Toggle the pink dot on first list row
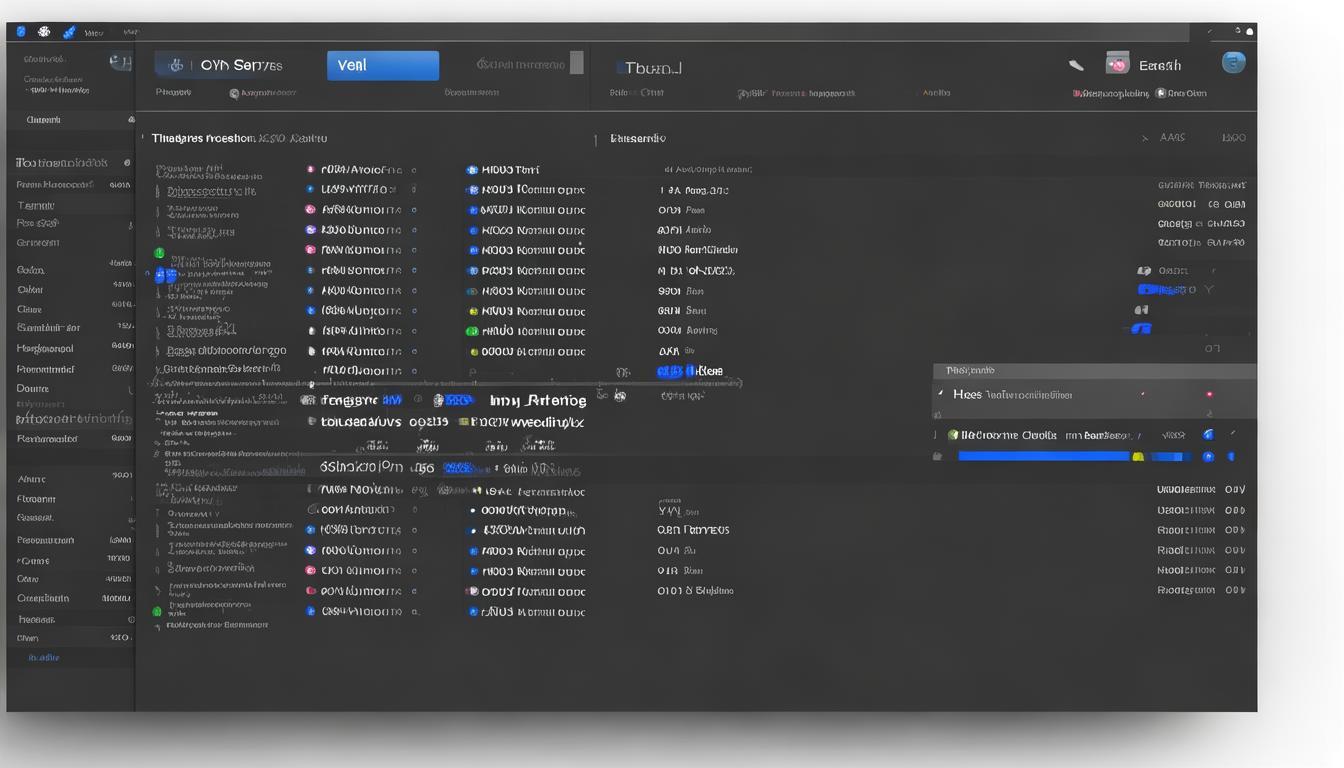Image resolution: width=1344 pixels, height=768 pixels. tap(310, 170)
